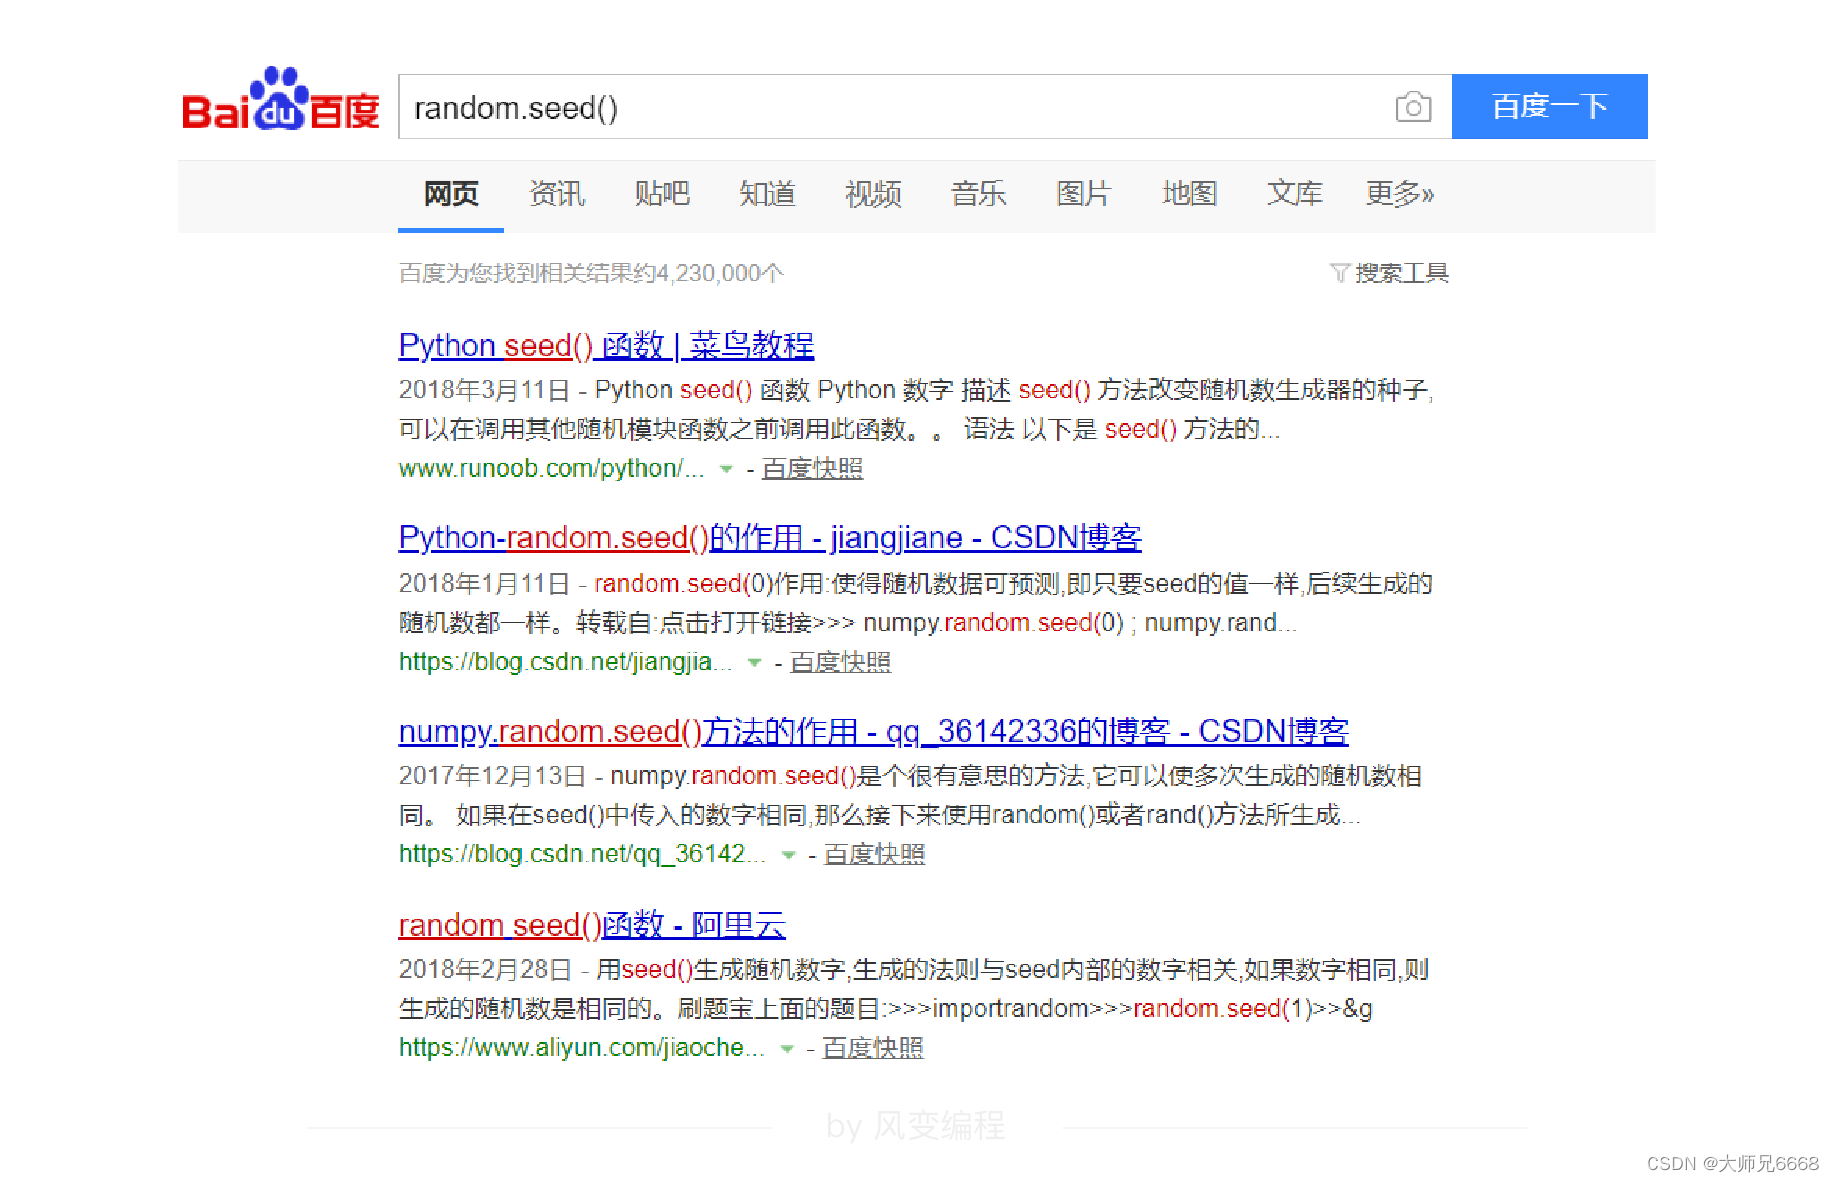Open 百度快照 for the jiangjiane CSDN result
This screenshot has height=1182, width=1834.
(x=840, y=662)
